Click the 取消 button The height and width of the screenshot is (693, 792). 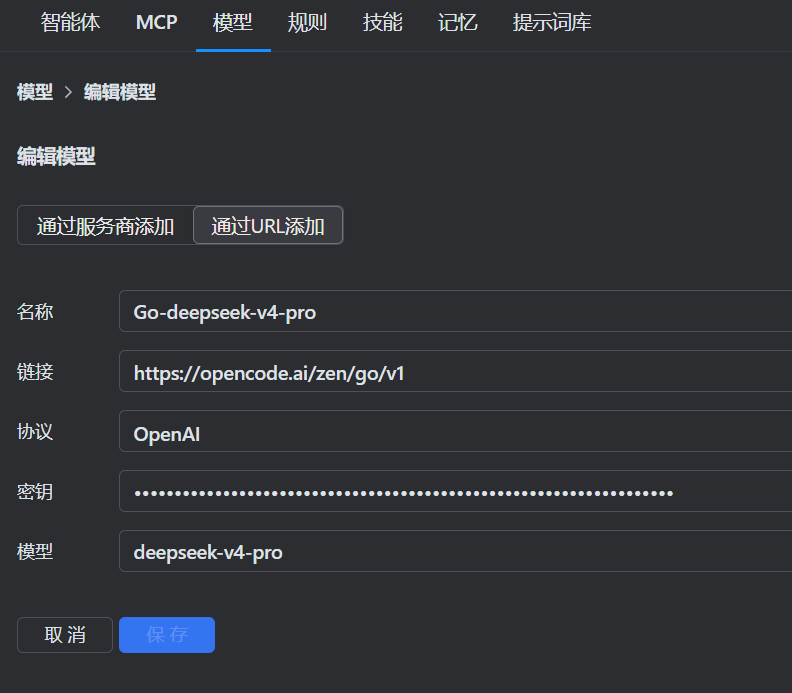point(65,635)
